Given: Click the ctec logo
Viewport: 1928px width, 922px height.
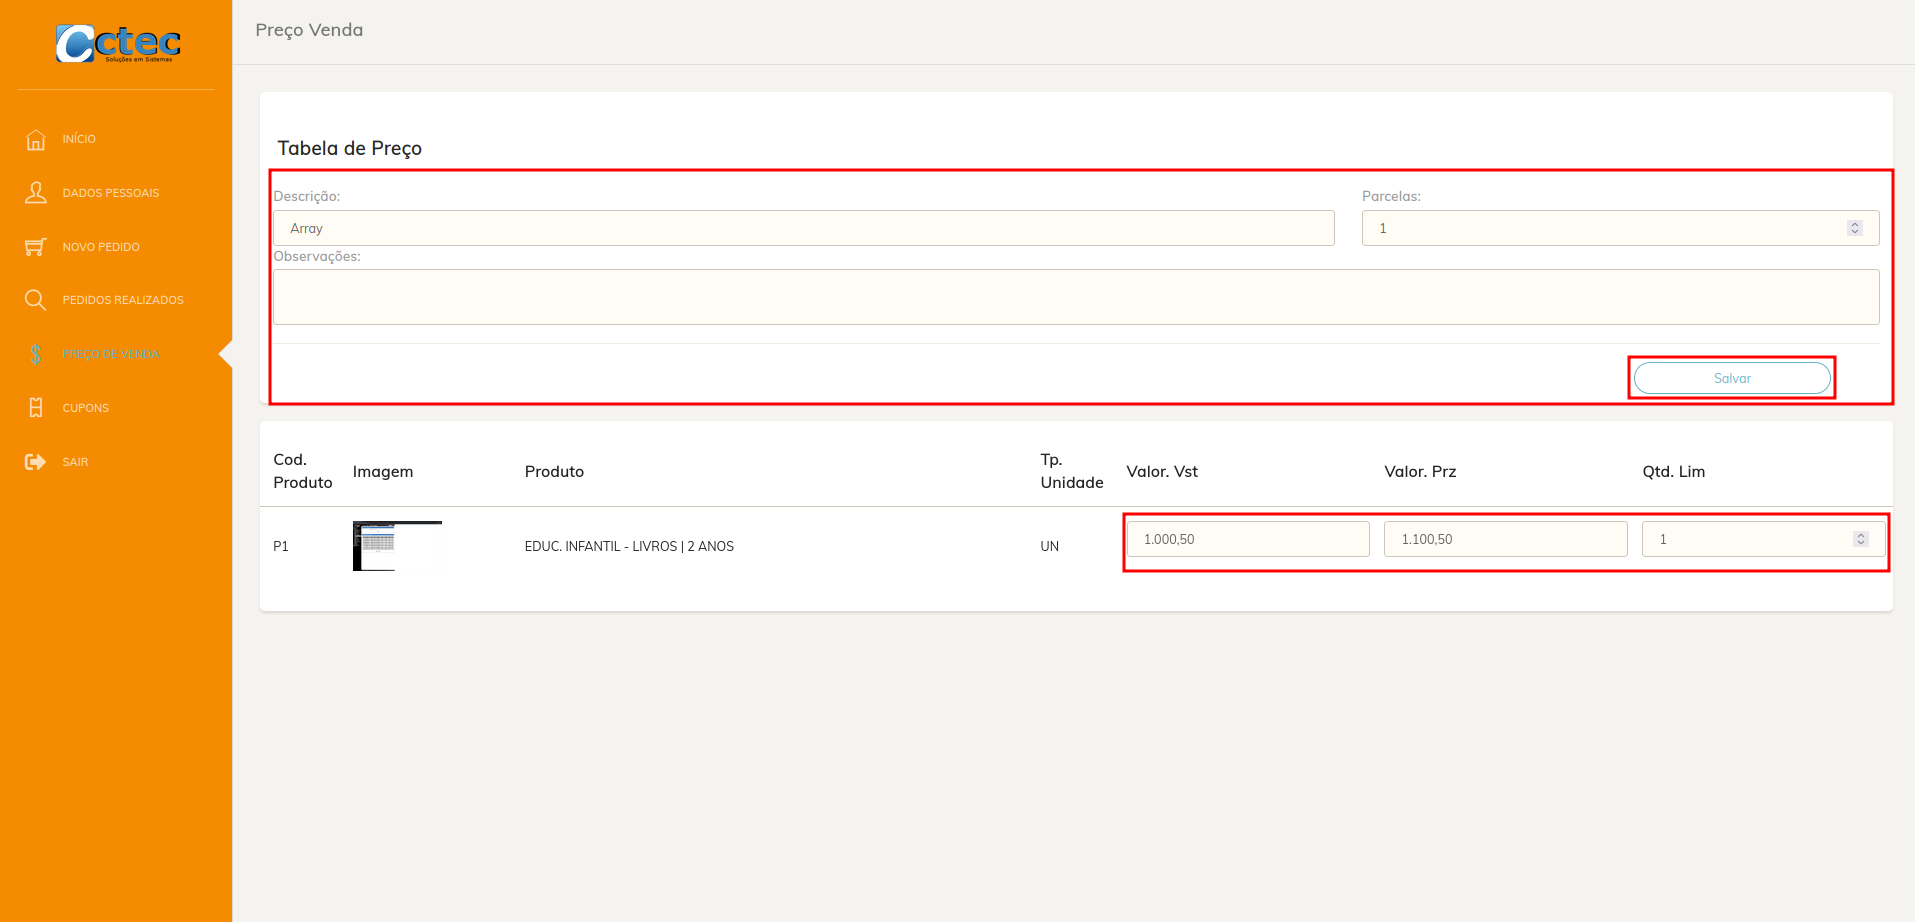Looking at the screenshot, I should [118, 44].
